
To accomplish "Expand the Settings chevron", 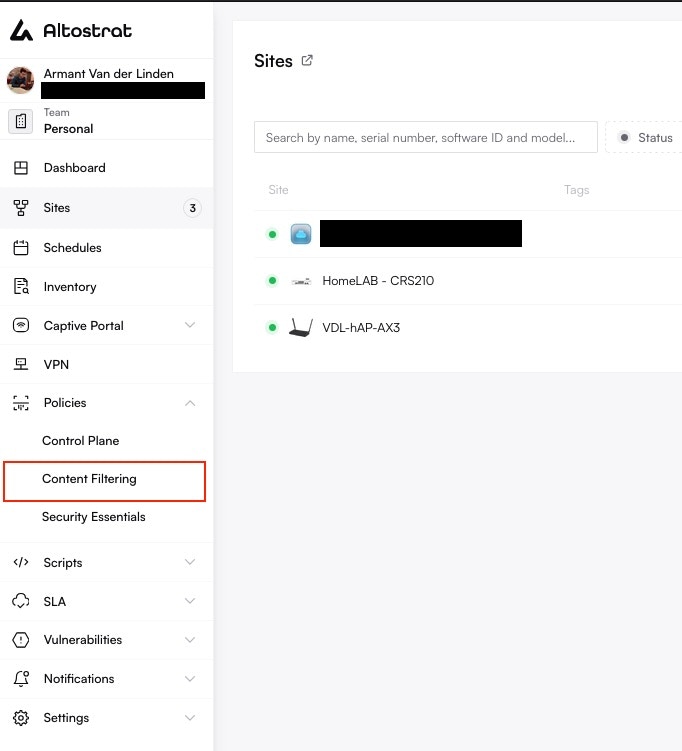I will (x=190, y=717).
